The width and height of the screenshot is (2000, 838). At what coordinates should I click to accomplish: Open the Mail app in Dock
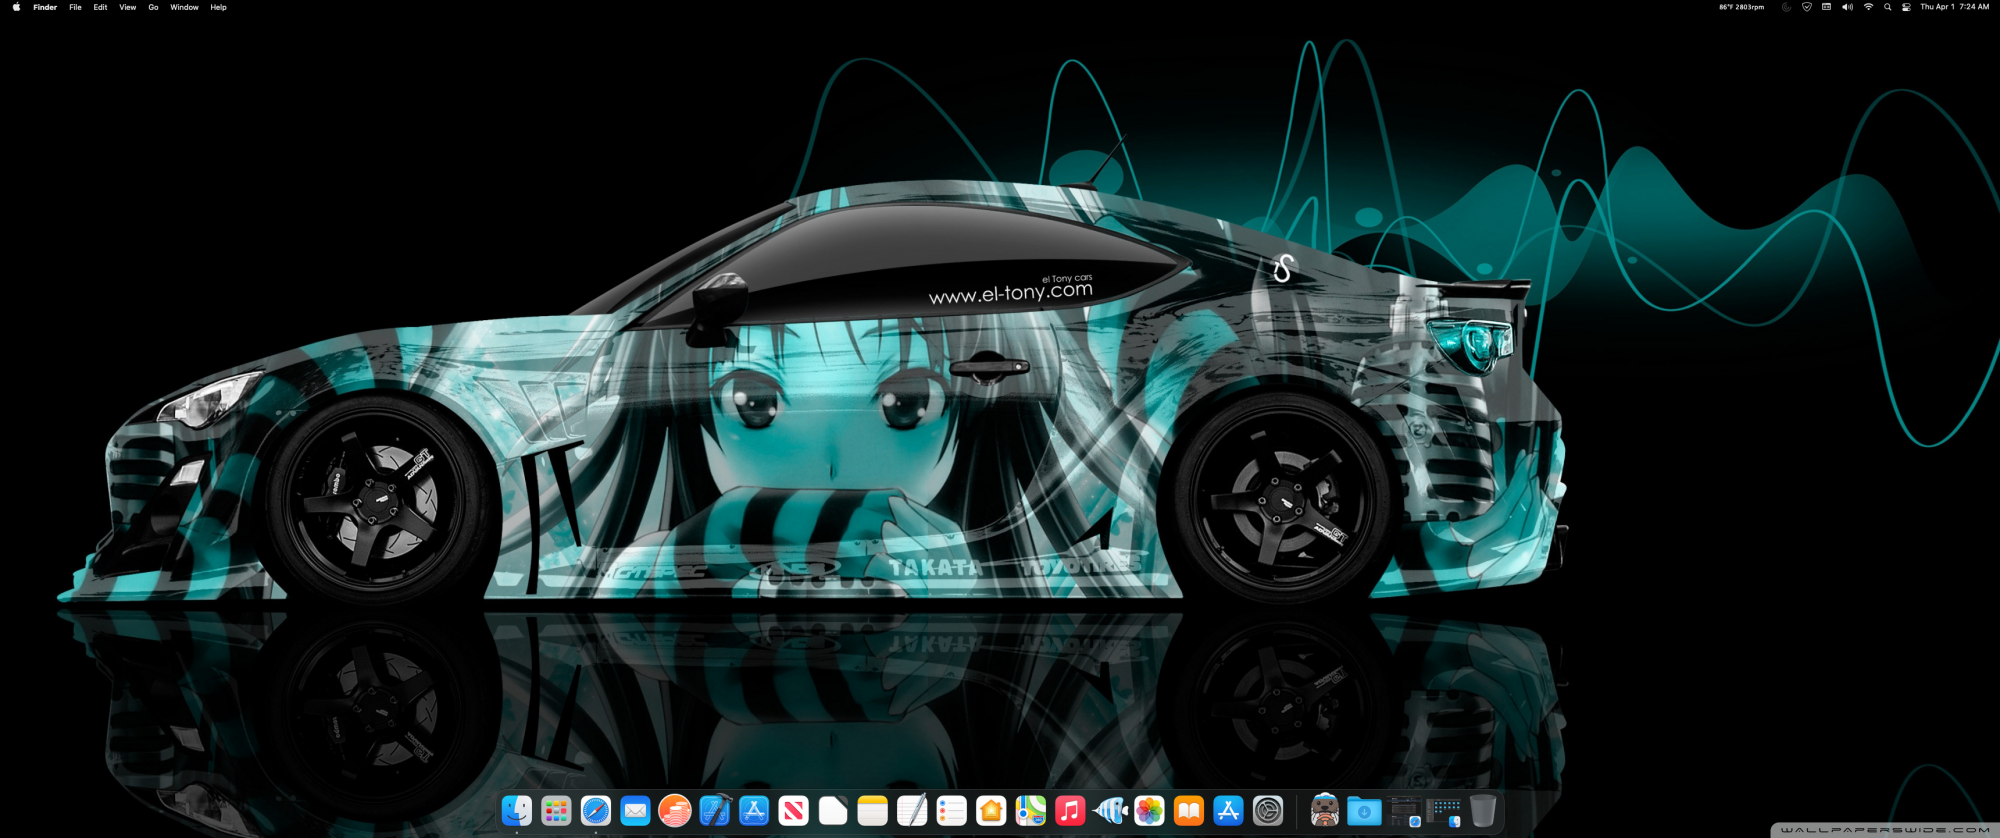point(635,811)
